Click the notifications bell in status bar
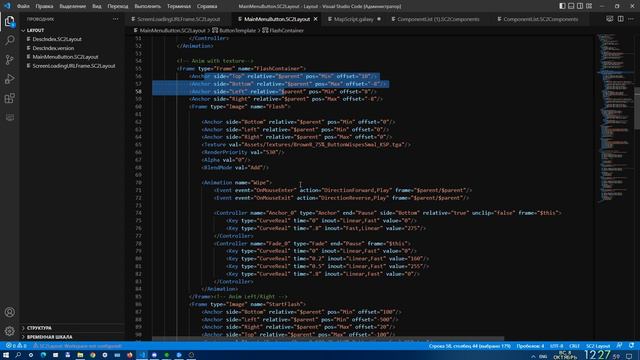 pyautogui.click(x=631, y=346)
